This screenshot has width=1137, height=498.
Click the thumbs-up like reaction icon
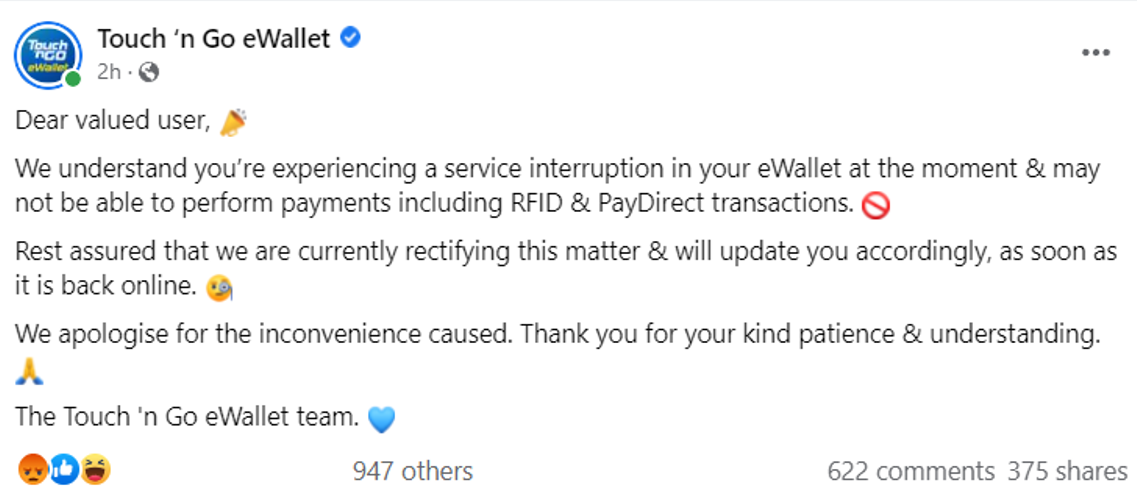64,470
